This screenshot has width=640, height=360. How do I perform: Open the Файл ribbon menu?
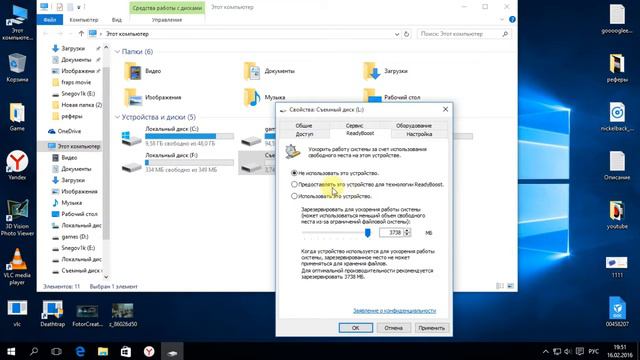tap(50, 20)
